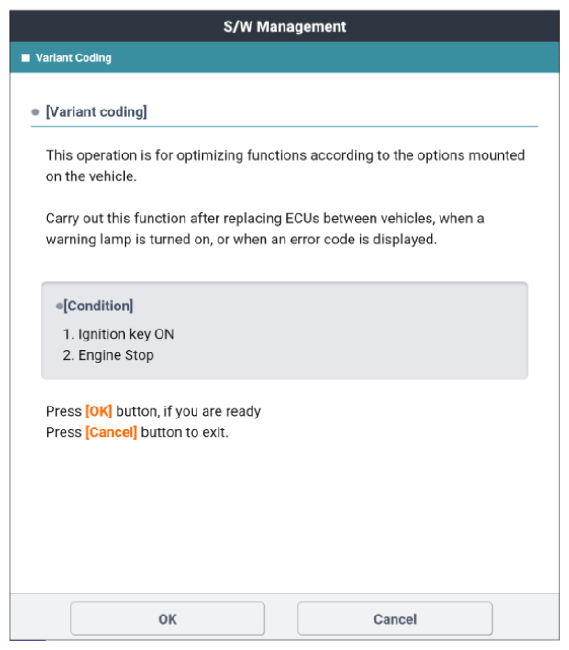The height and width of the screenshot is (650, 569).
Task: Click the bullet icon beside [Variant coding]
Action: tap(36, 112)
